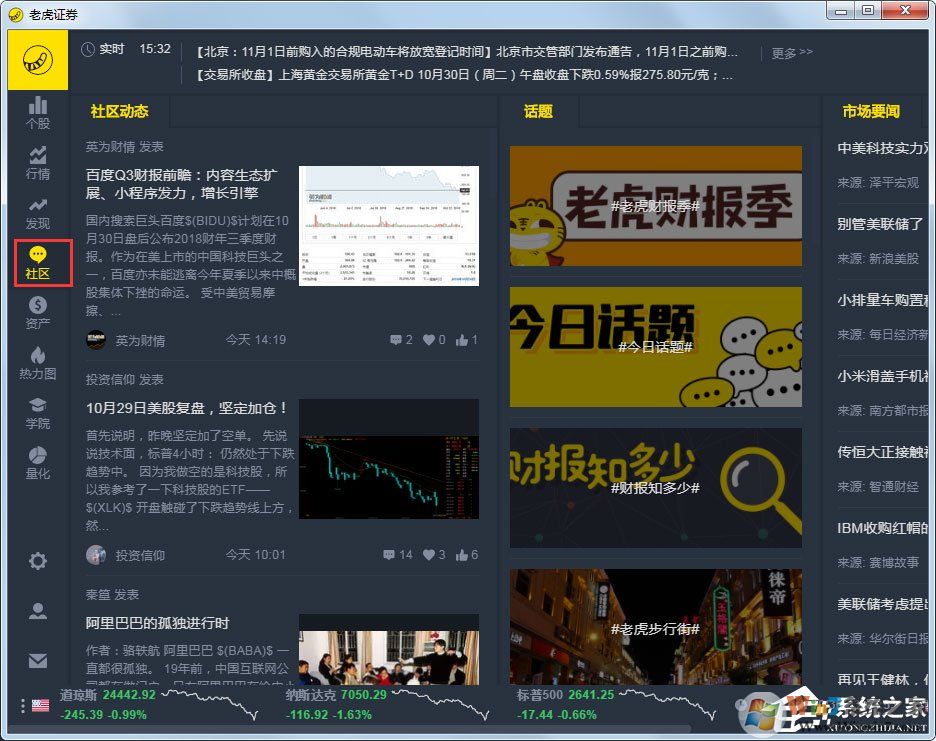Click the 今天 14:19 timestamp on the 百度 post
This screenshot has width=936, height=741.
255,340
